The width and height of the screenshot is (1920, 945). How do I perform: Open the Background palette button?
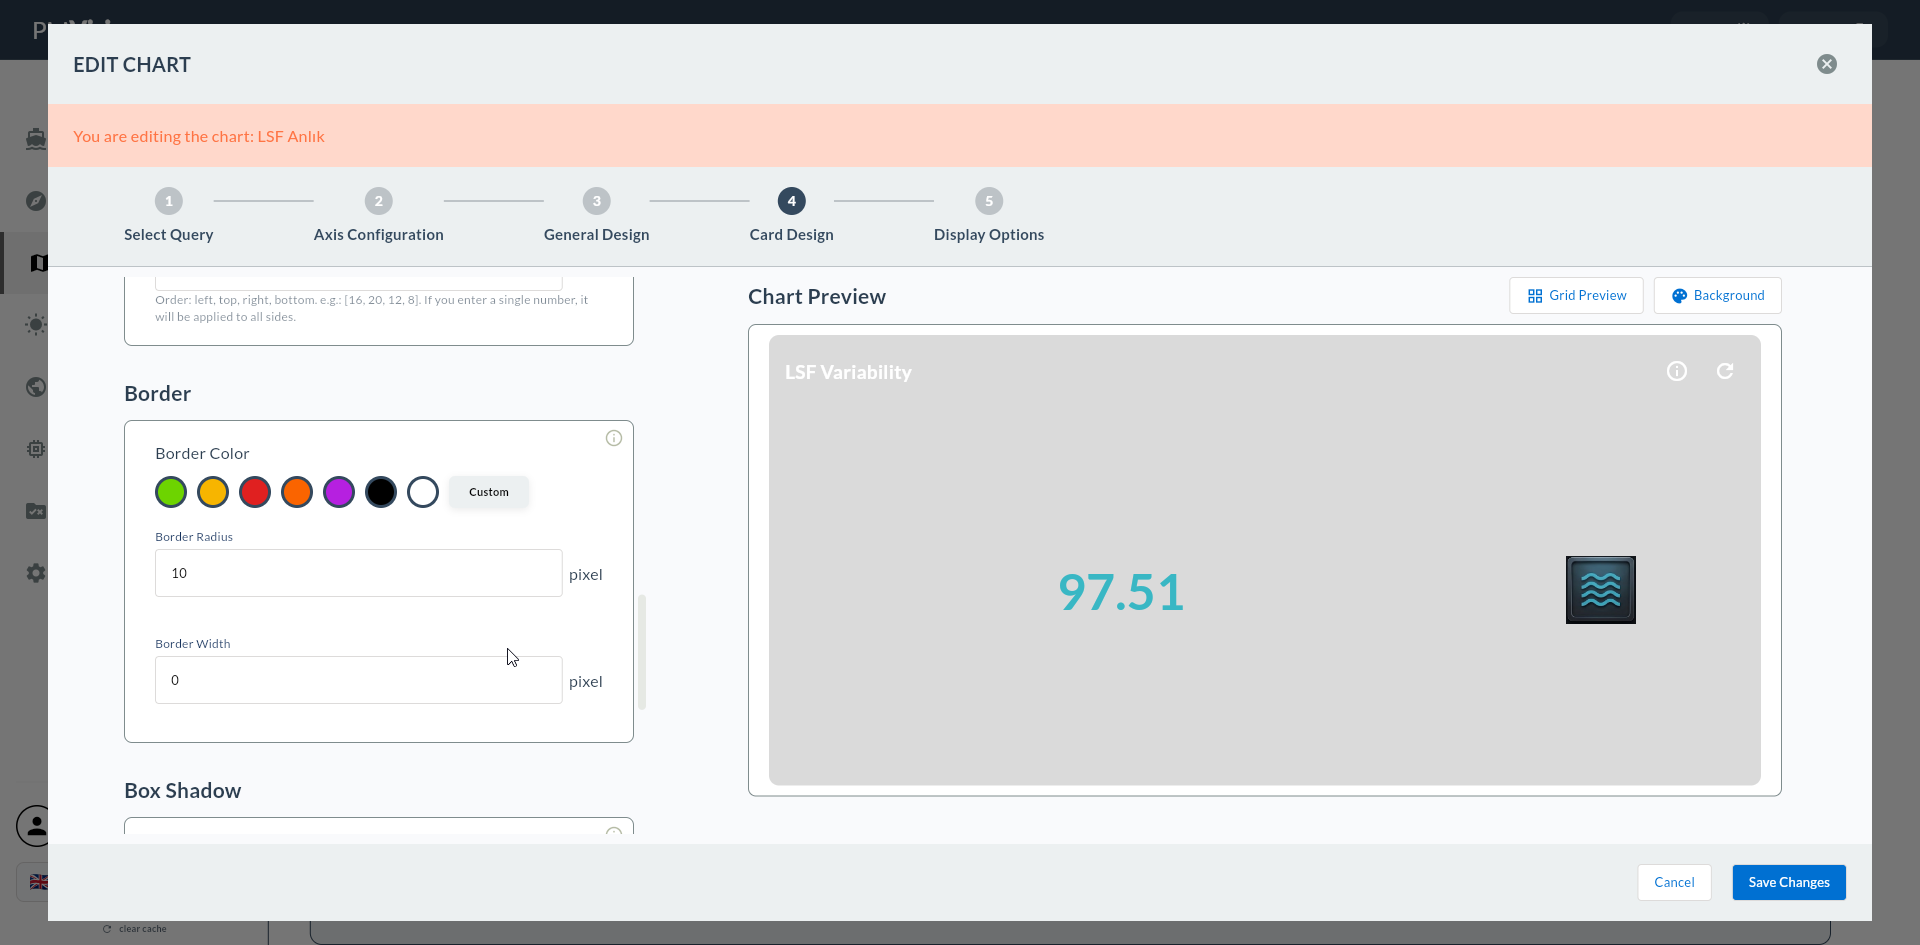(x=1717, y=295)
